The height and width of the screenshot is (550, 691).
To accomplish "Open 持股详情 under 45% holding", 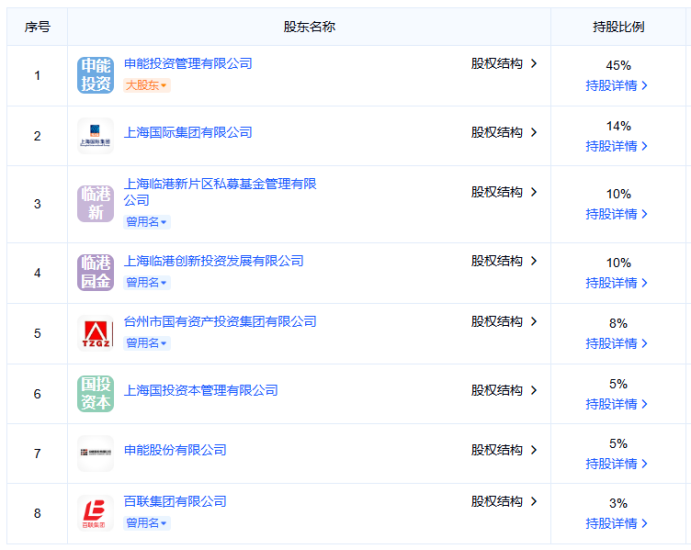I will click(x=617, y=85).
